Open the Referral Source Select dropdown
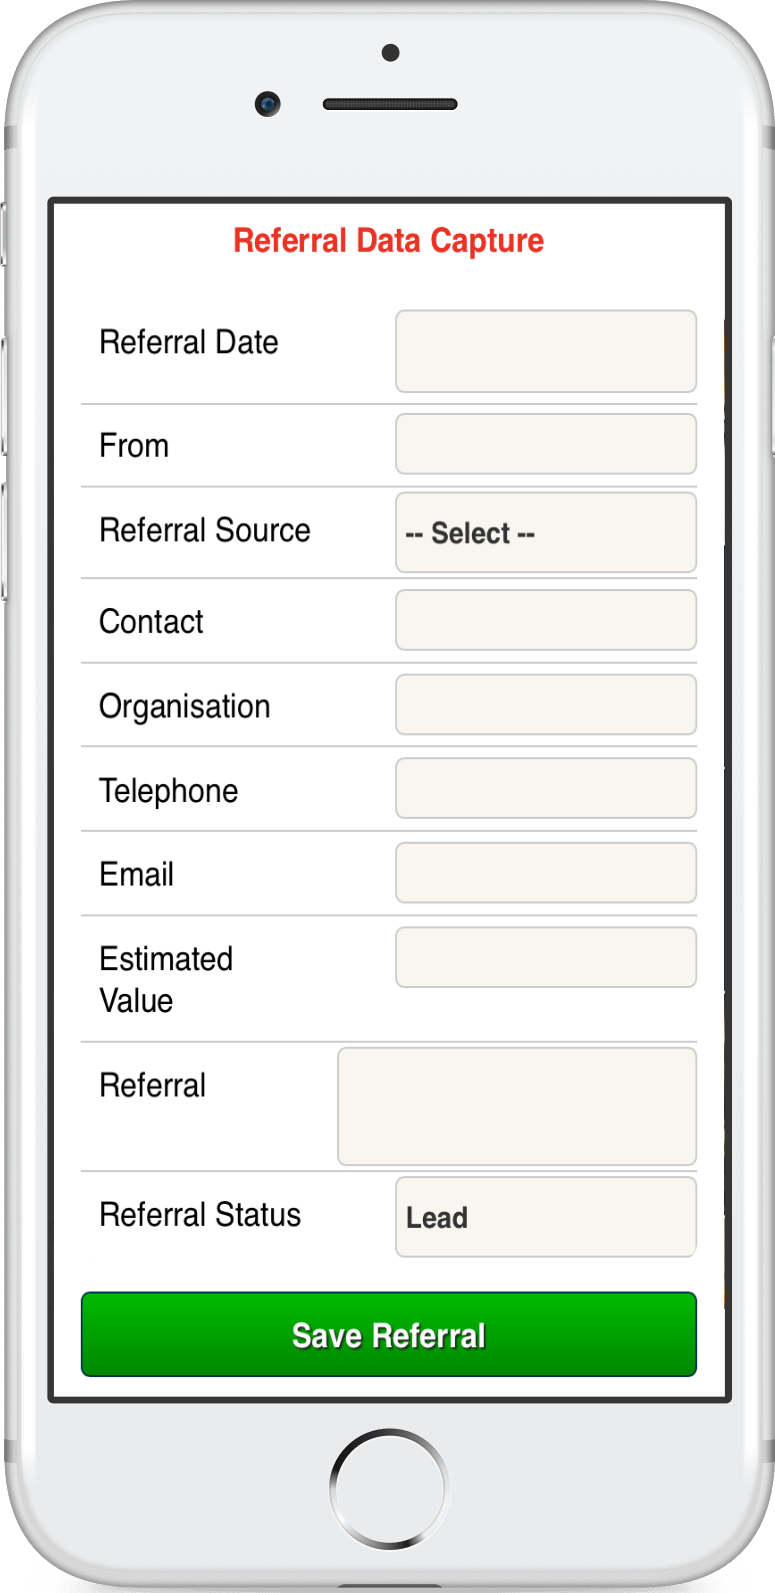This screenshot has height=1593, width=775. click(x=545, y=532)
